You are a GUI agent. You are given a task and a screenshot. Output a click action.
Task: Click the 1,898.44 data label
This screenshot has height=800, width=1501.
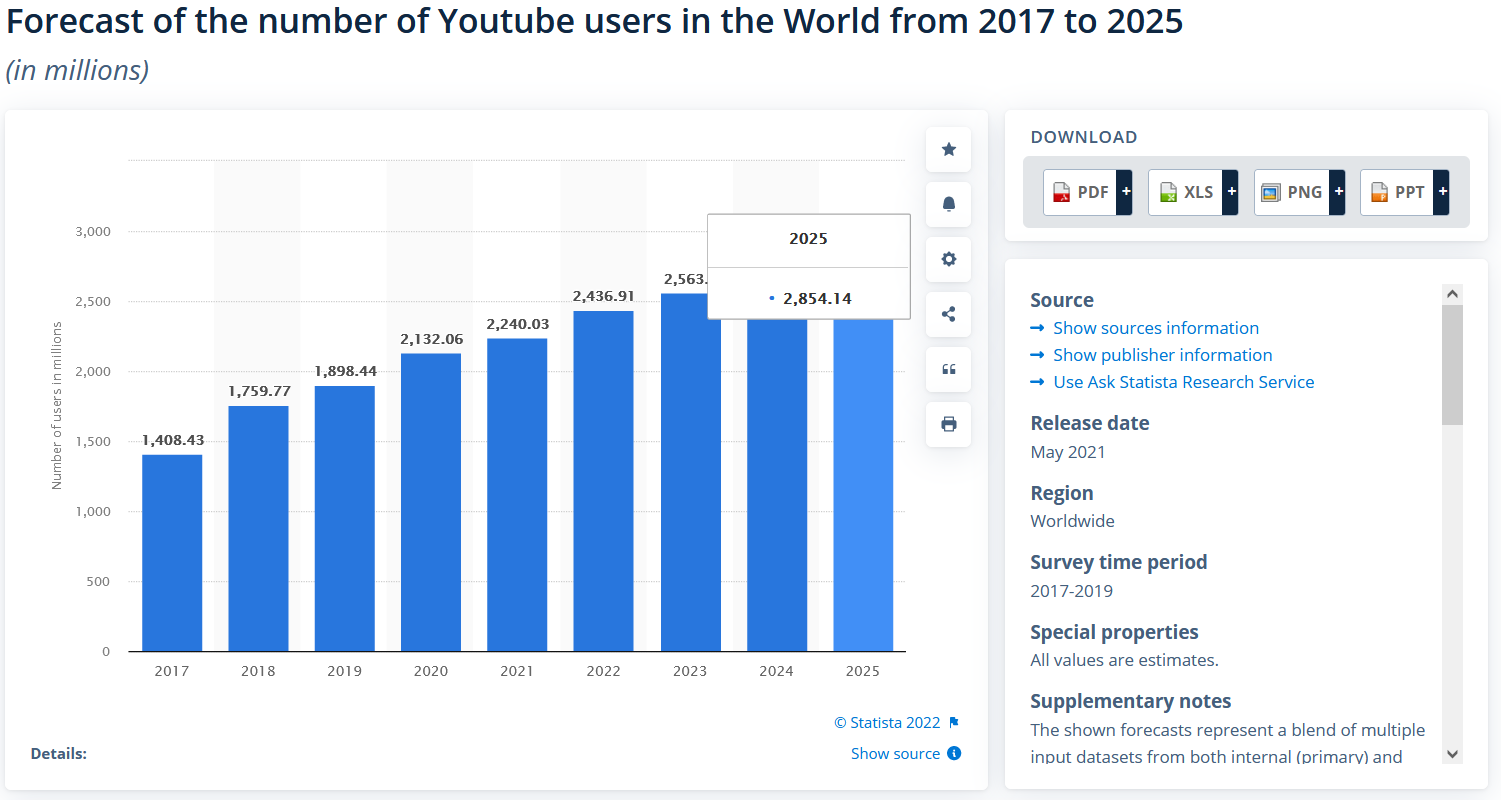point(345,371)
